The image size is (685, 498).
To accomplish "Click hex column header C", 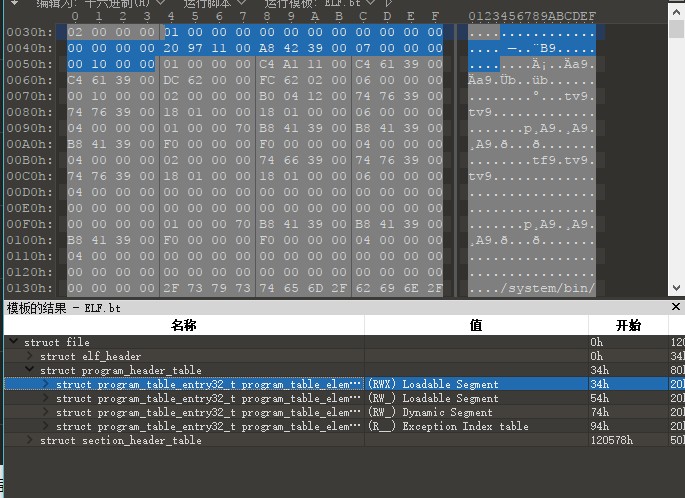I will 363,17.
